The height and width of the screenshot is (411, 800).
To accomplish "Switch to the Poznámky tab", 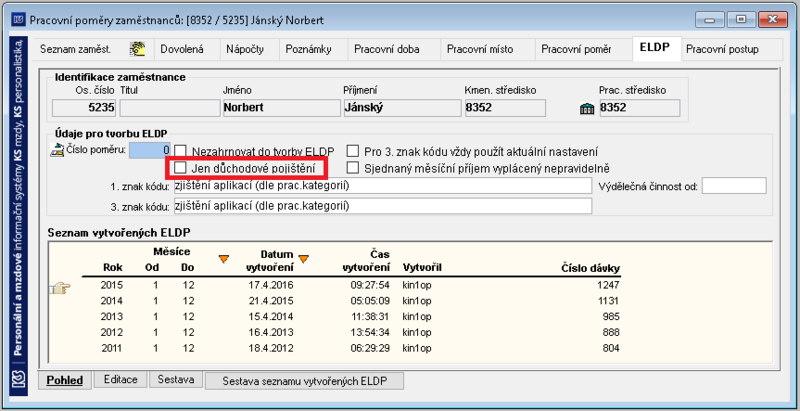I will (309, 49).
